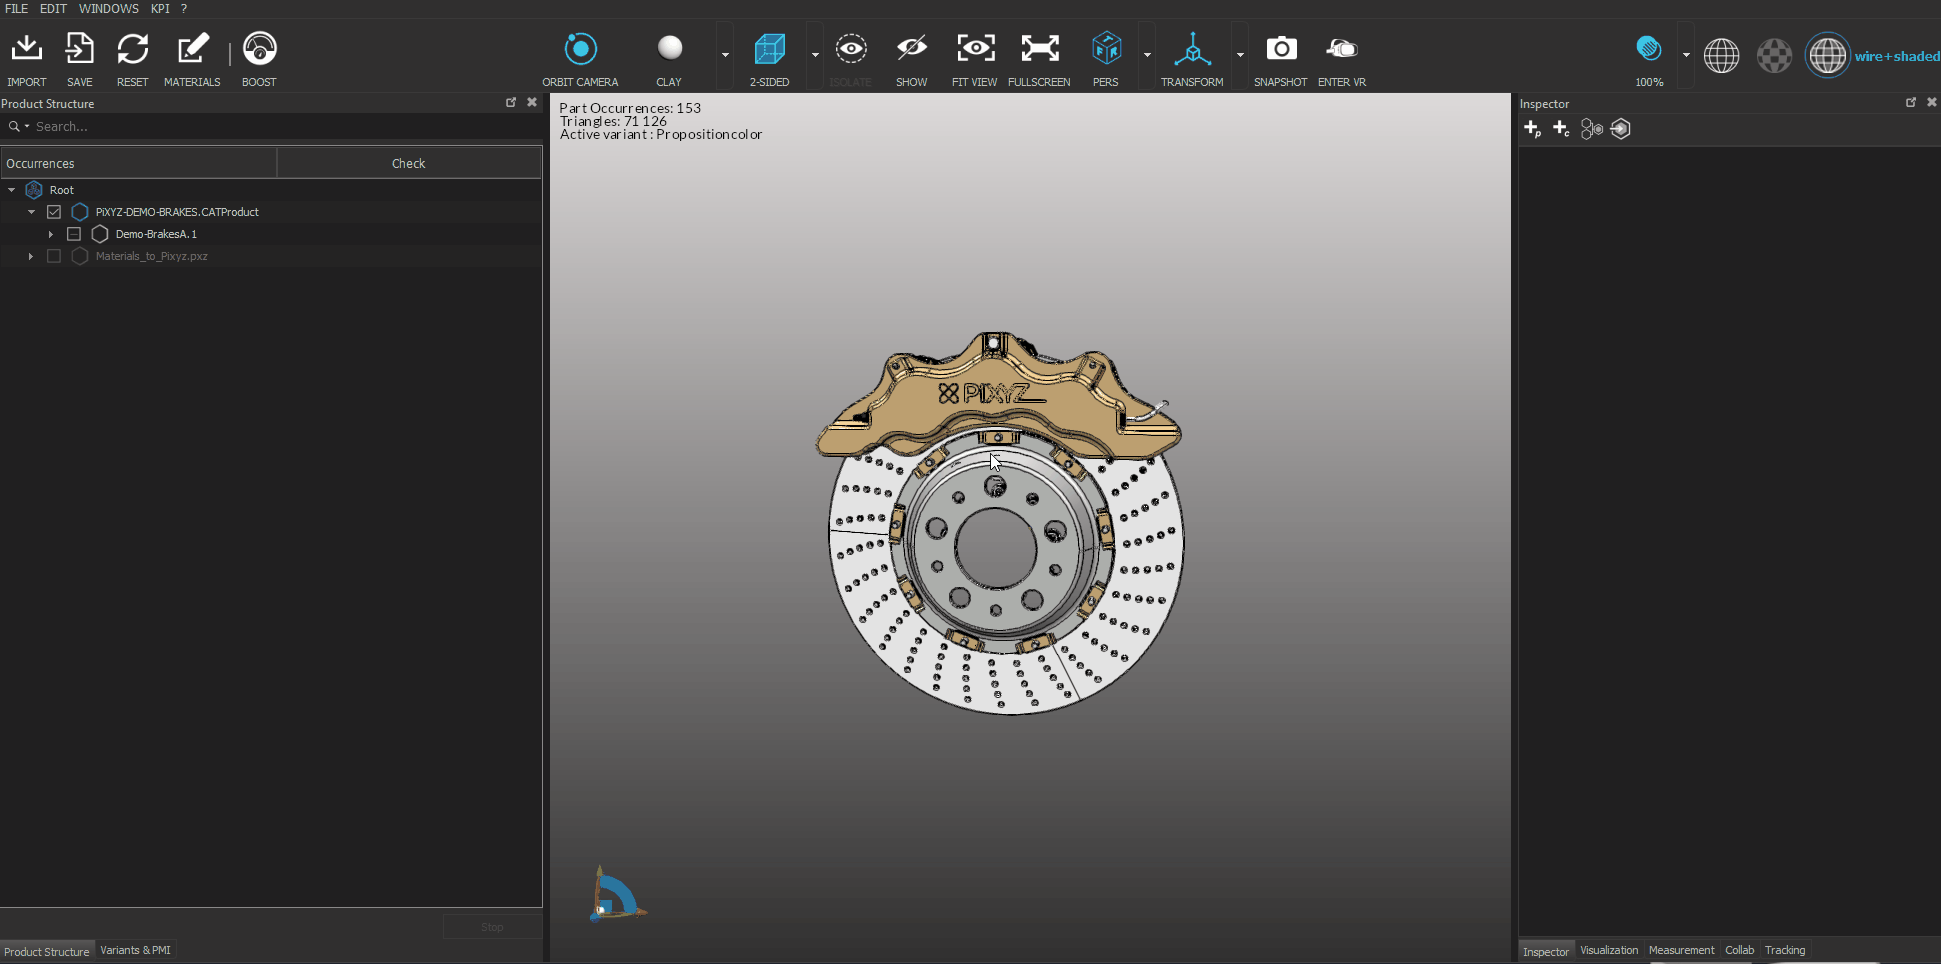
Task: Switch to the Measurement tab
Action: tap(1681, 950)
